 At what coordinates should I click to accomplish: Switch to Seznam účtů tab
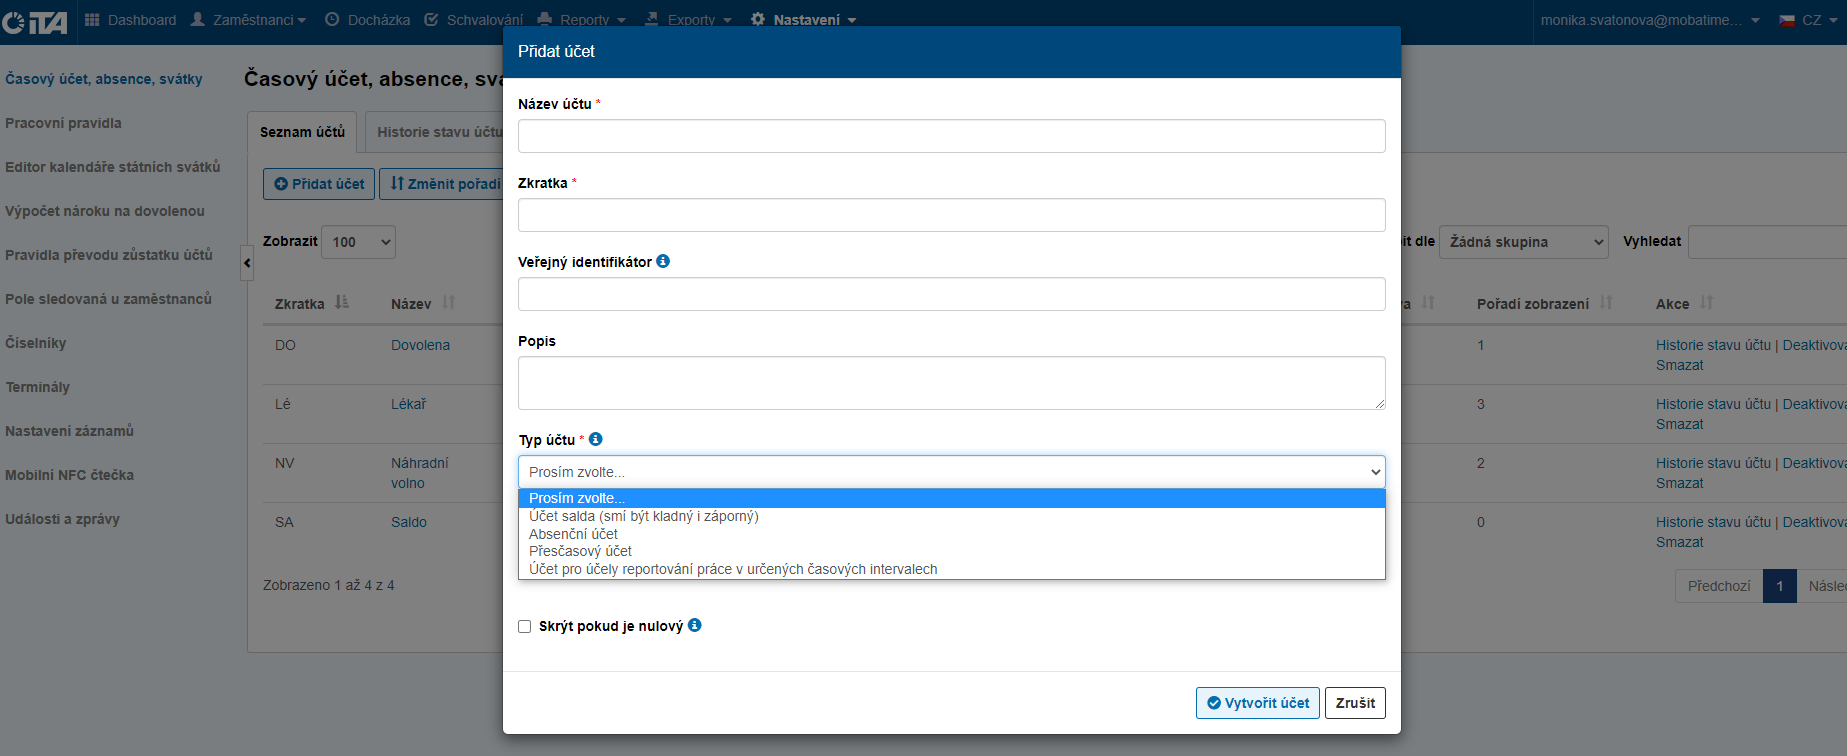(302, 132)
